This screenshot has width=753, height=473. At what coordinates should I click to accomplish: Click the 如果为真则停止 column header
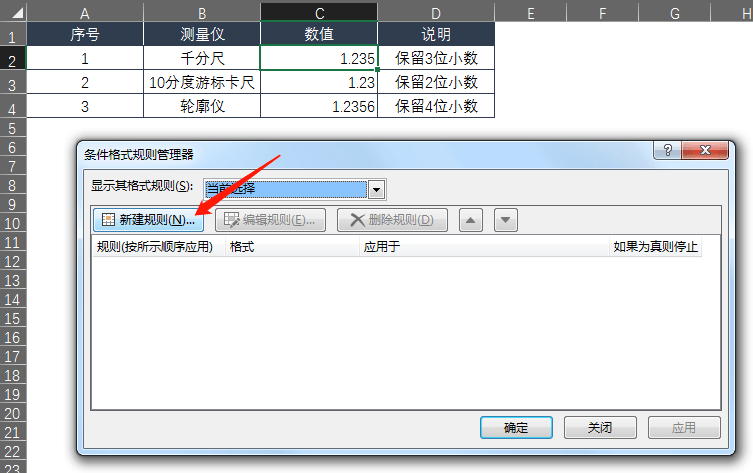[x=656, y=247]
